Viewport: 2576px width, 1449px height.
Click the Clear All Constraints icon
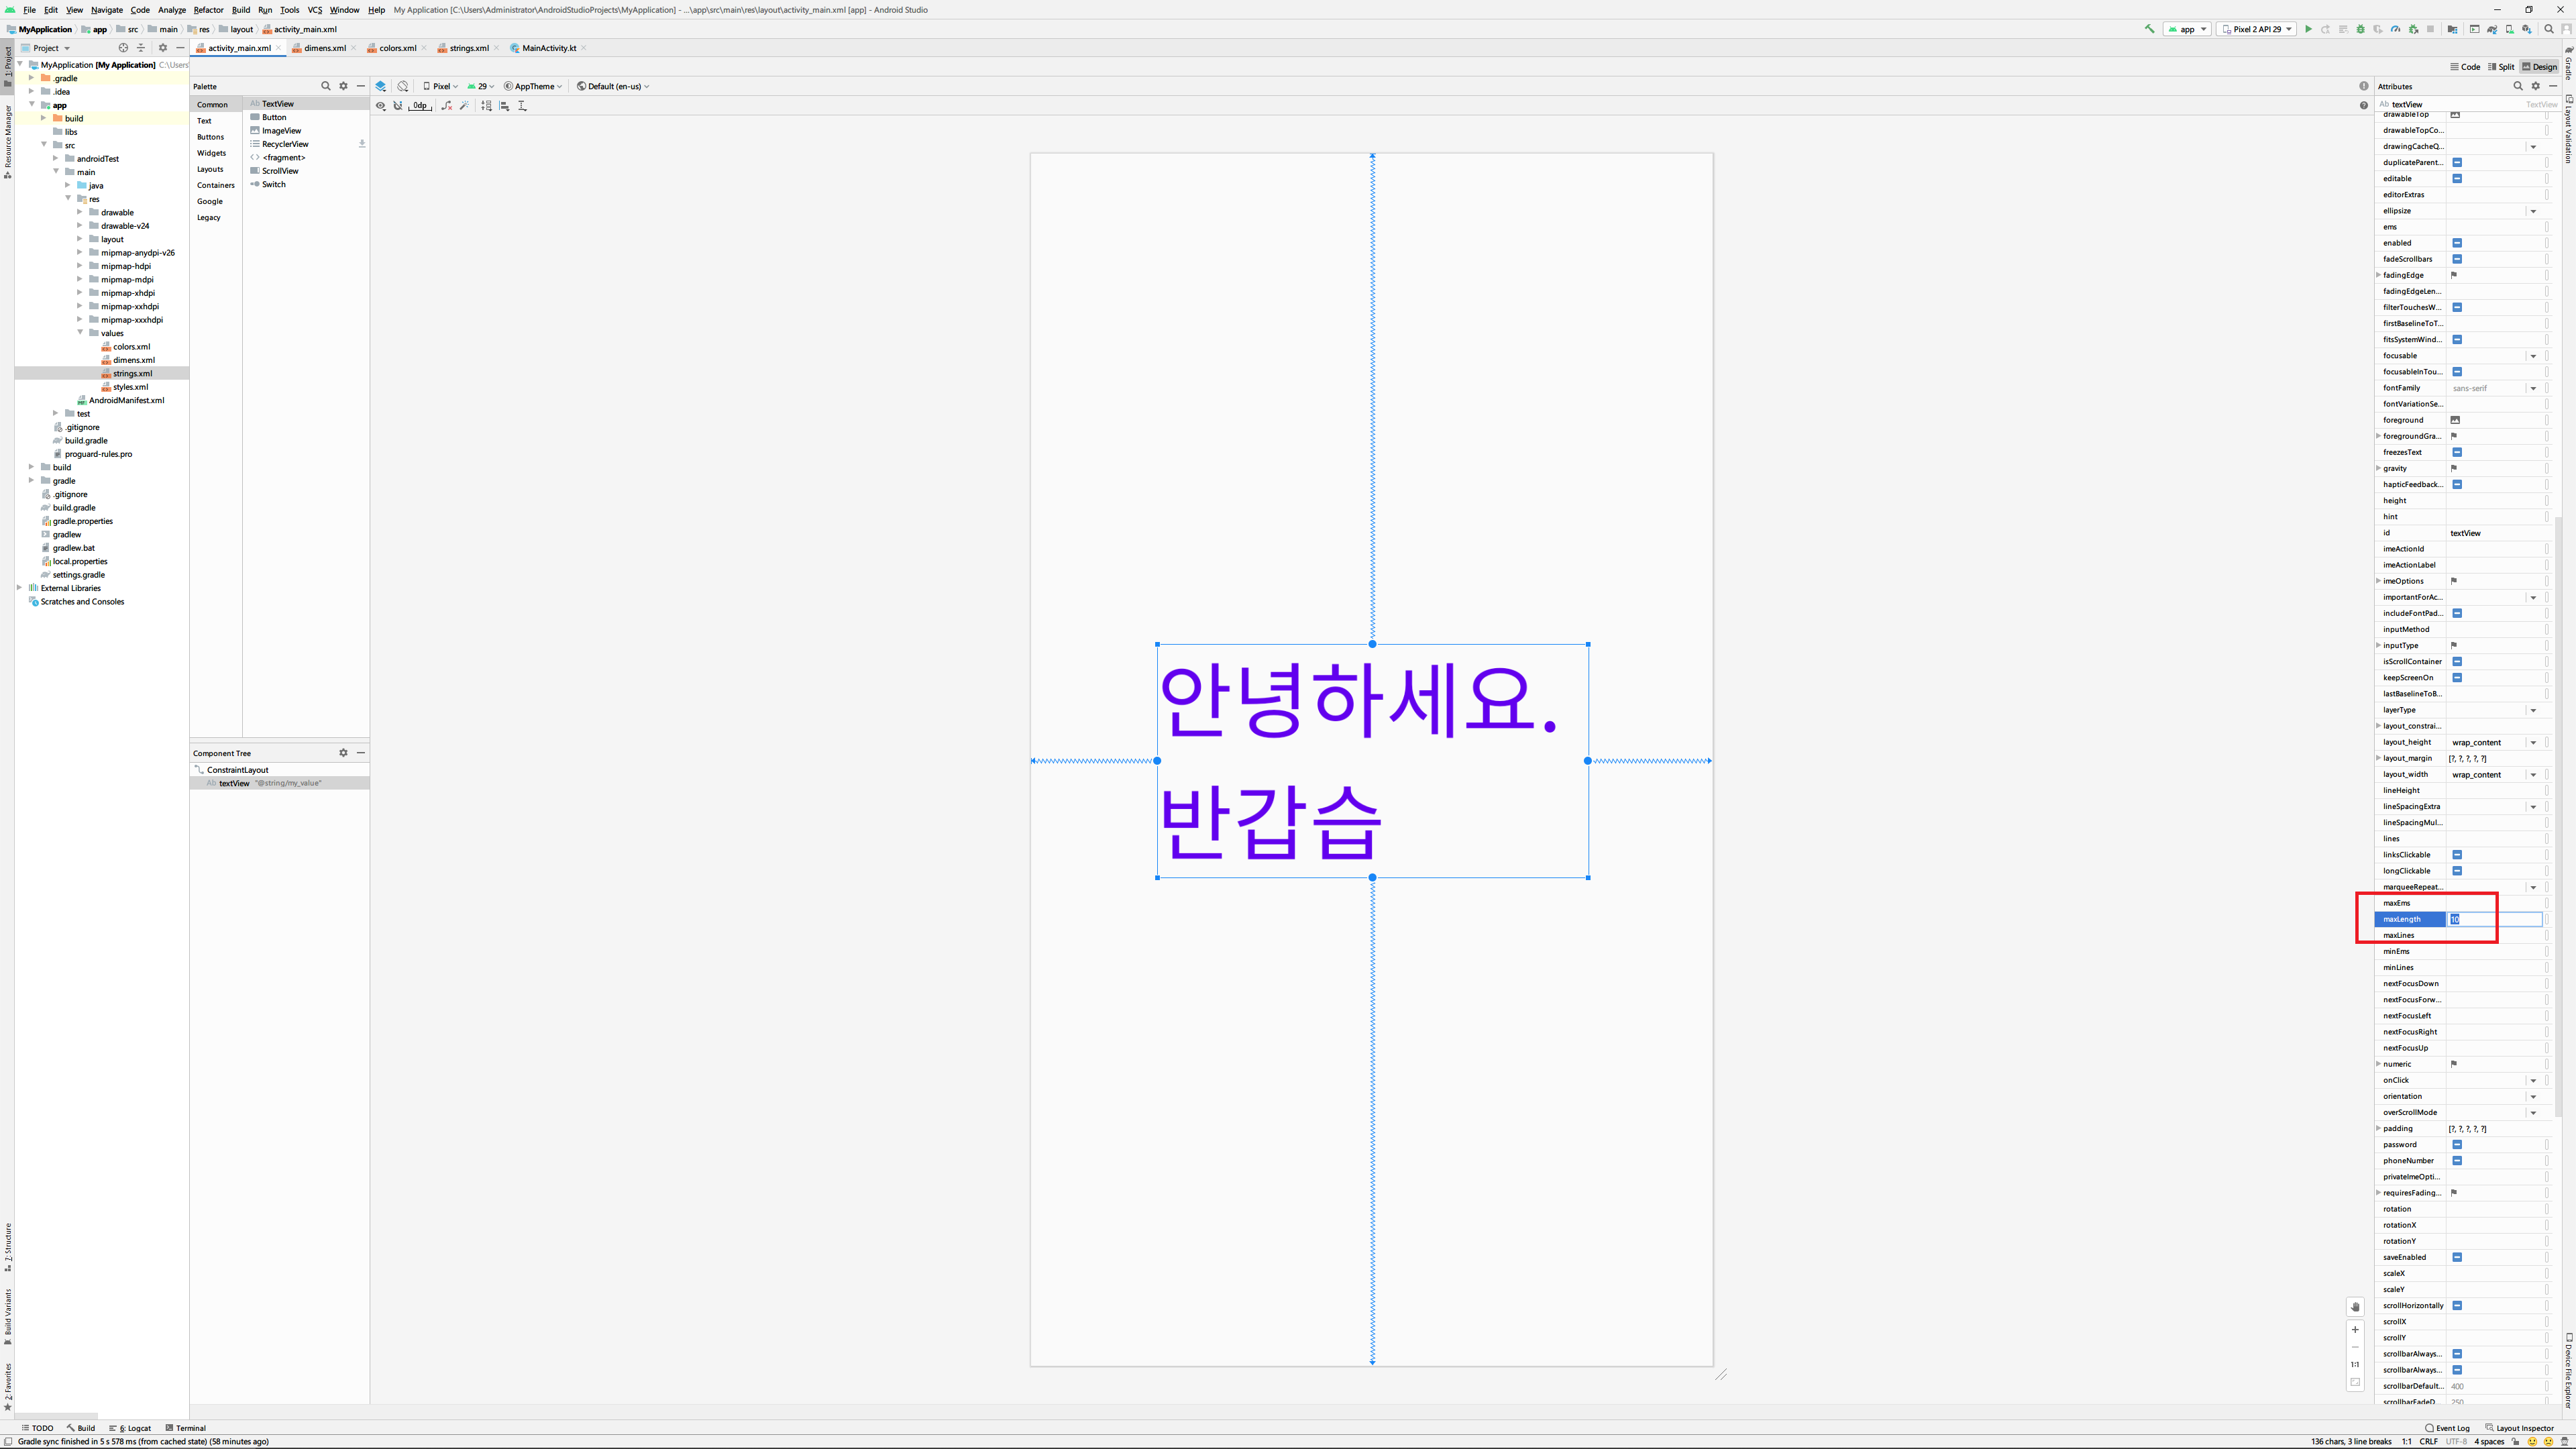tap(446, 106)
